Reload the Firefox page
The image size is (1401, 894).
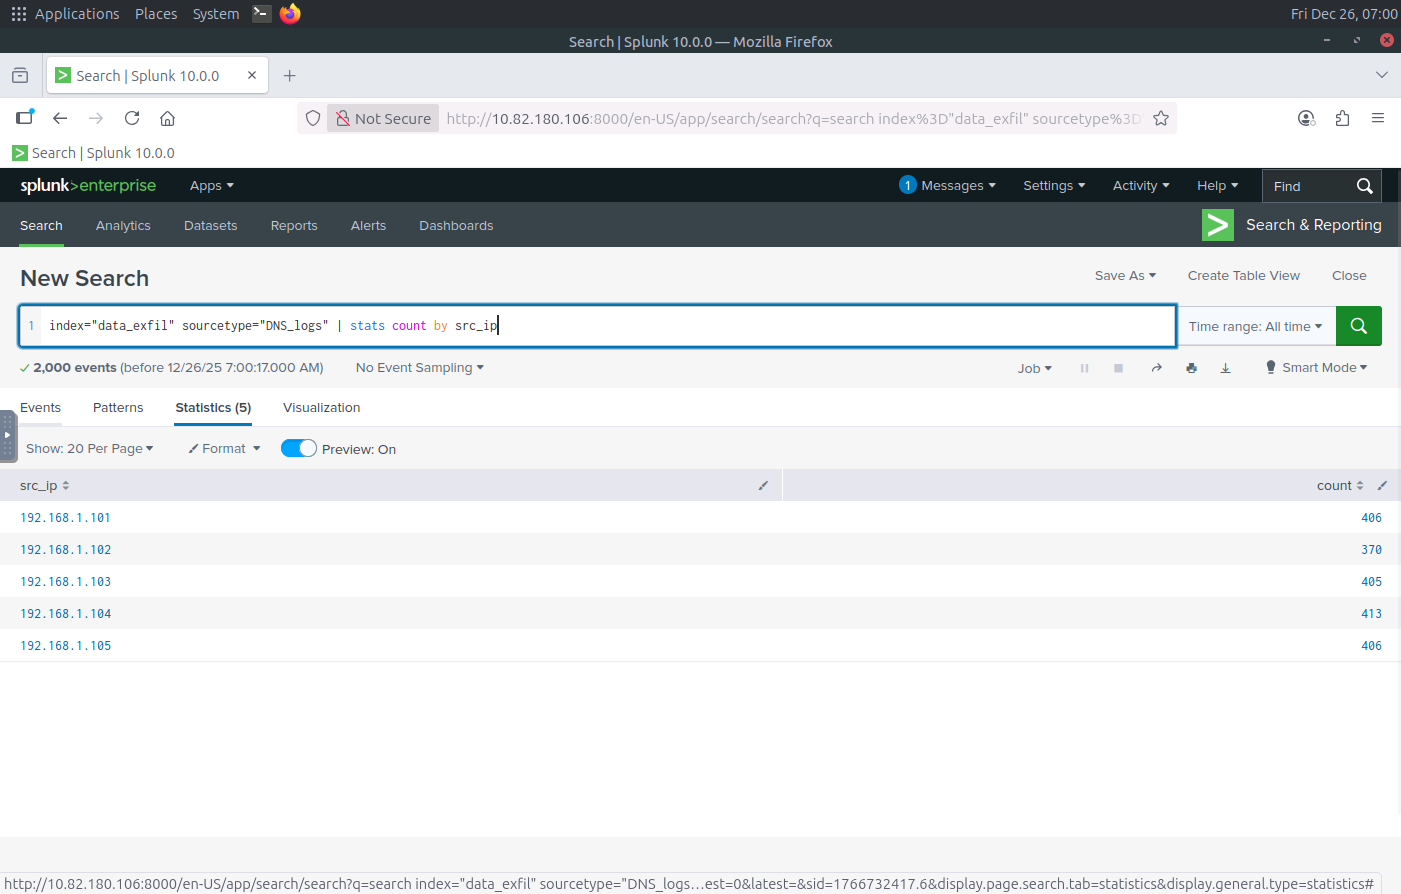click(x=132, y=118)
